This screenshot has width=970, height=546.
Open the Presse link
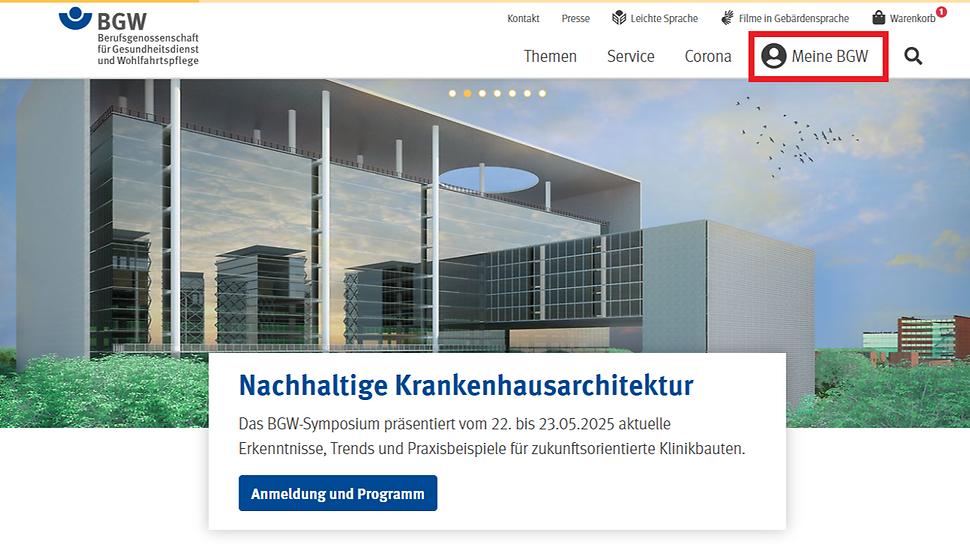575,19
